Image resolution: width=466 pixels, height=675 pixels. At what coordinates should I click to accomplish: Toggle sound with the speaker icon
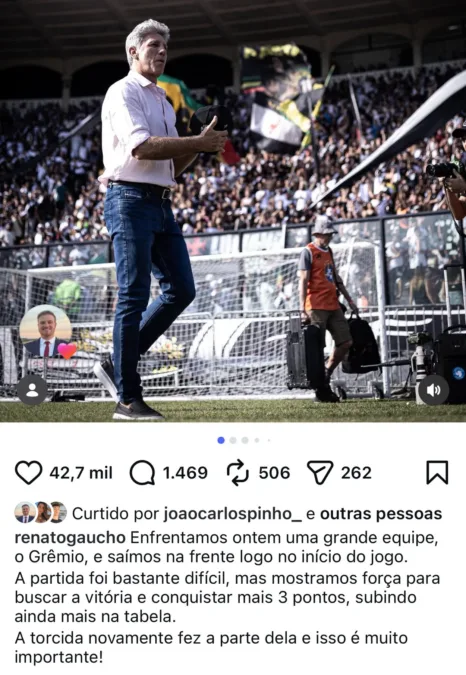pyautogui.click(x=433, y=390)
